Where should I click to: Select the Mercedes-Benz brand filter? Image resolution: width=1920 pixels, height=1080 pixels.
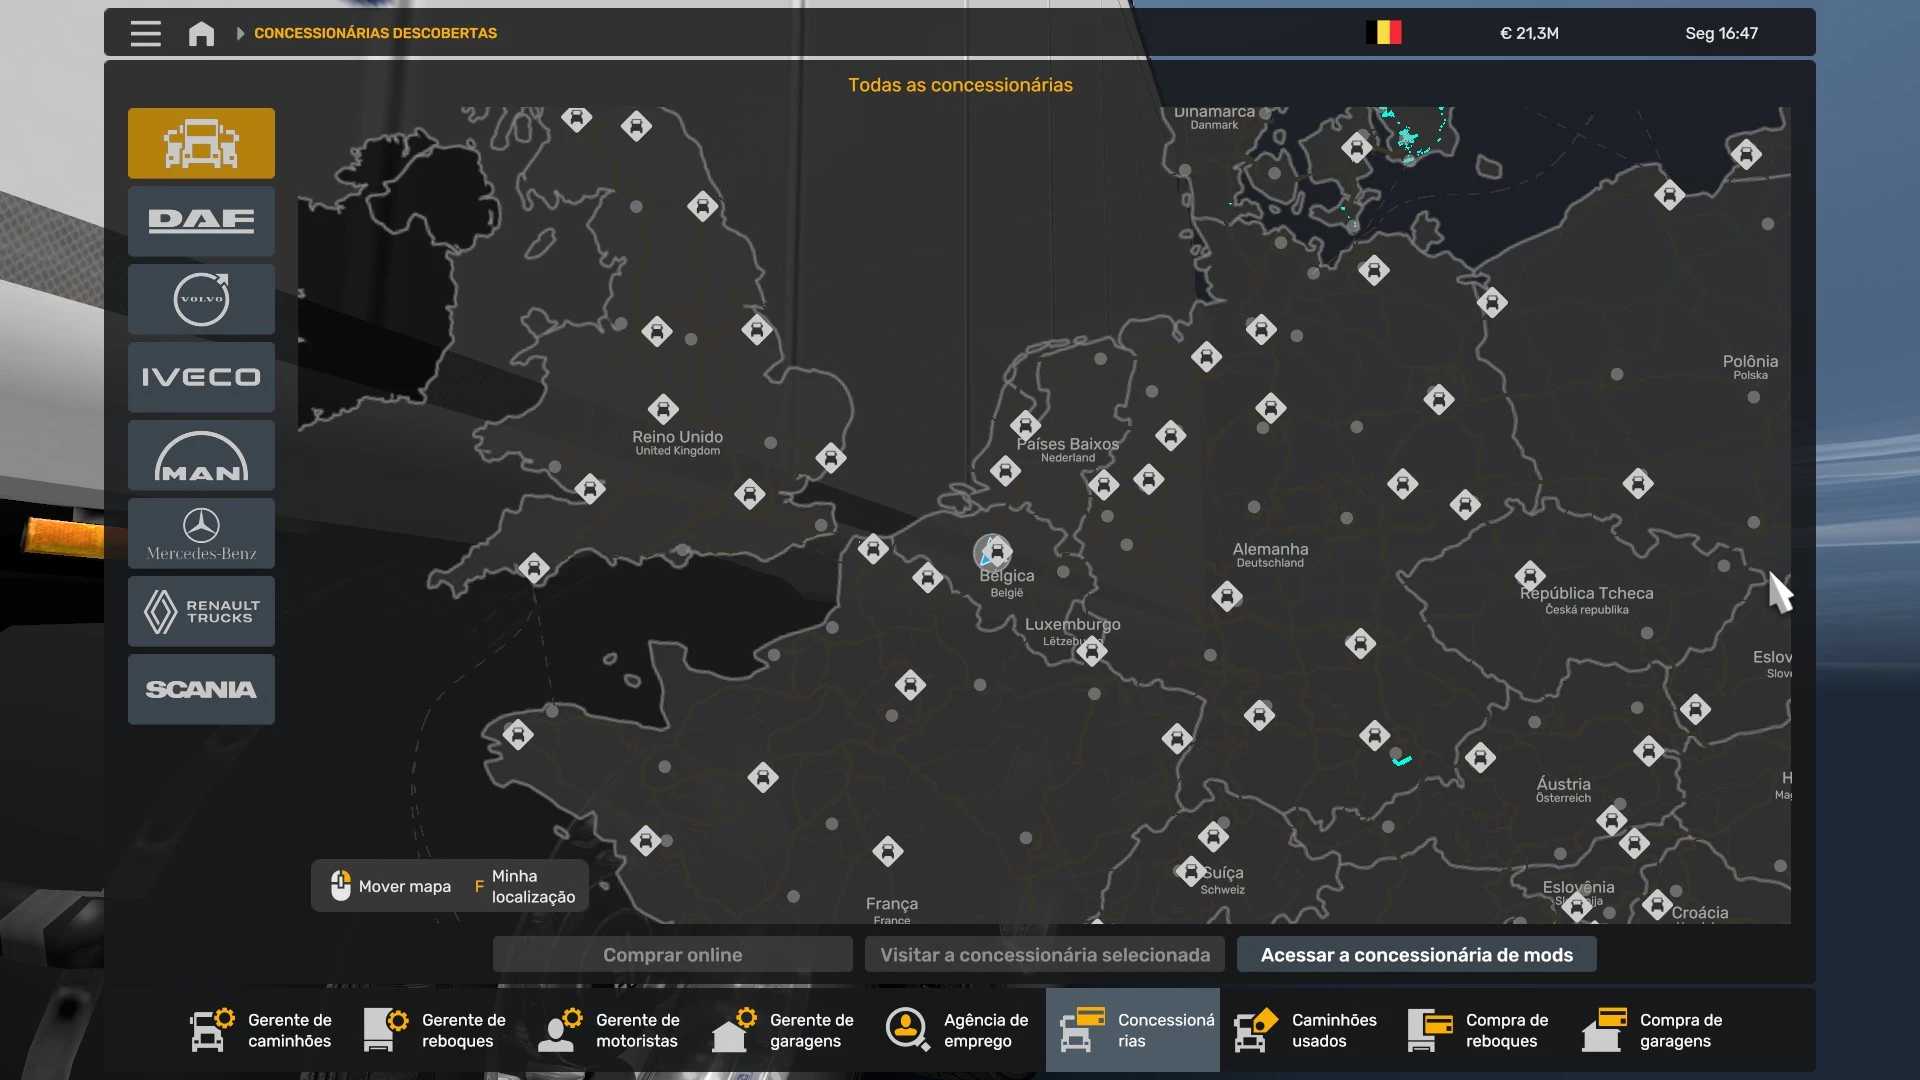coord(201,533)
